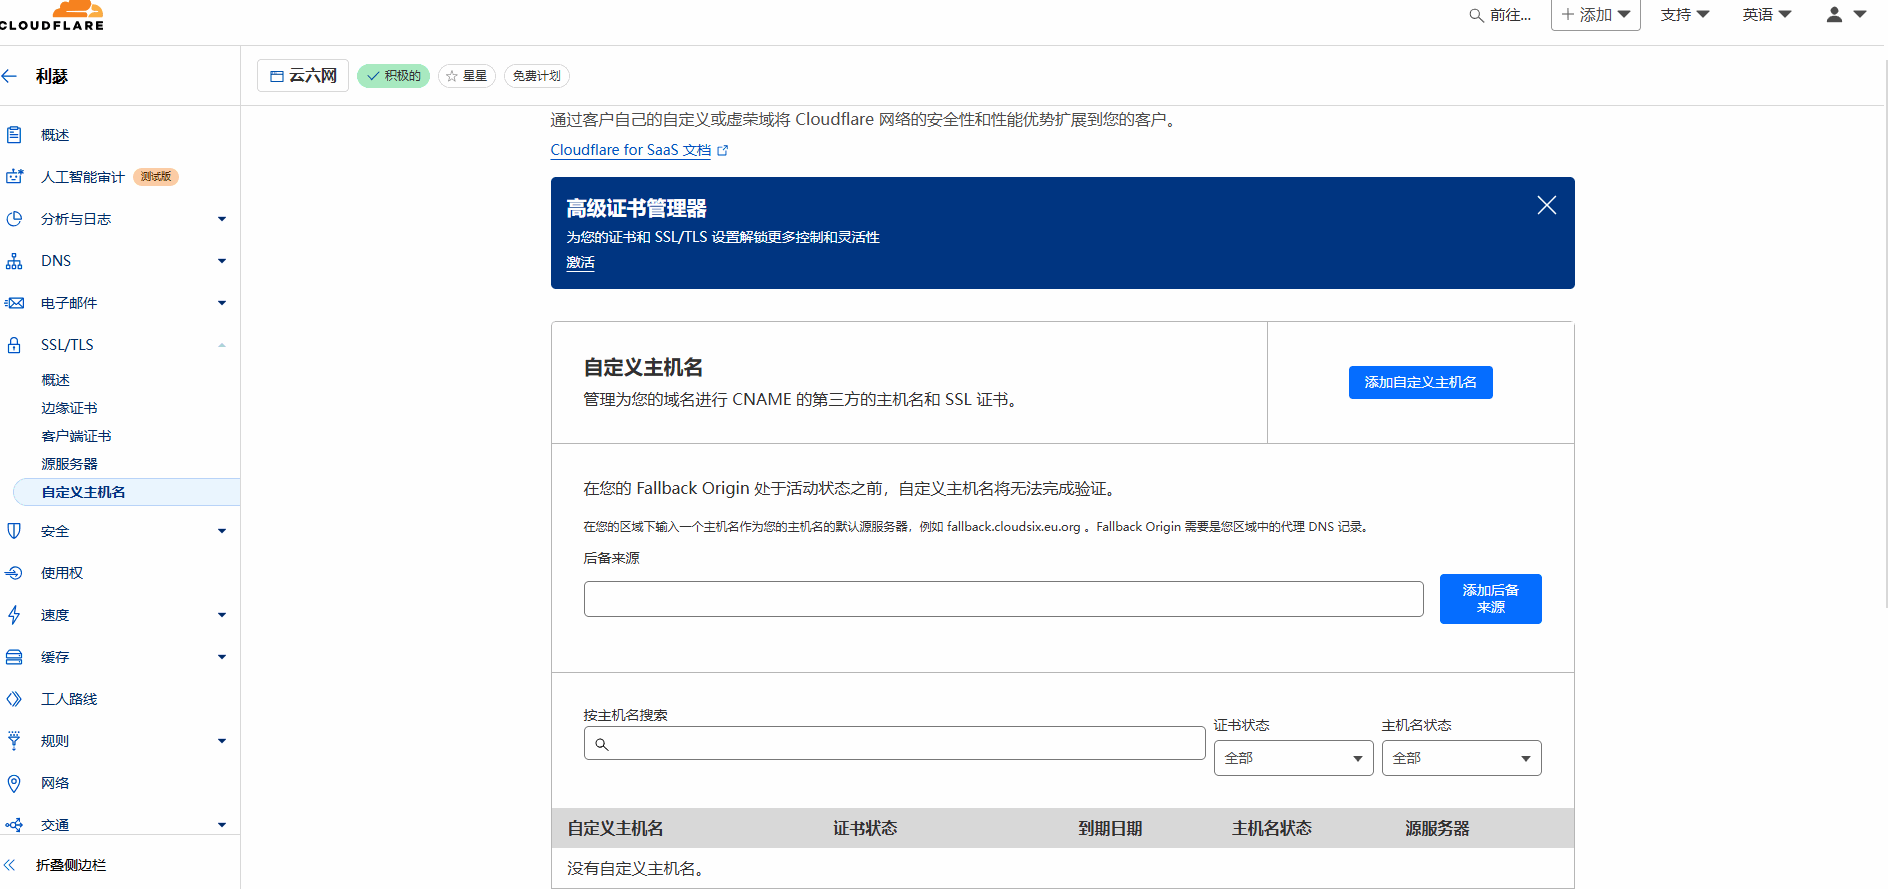The image size is (1888, 889).
Task: Expand the DNS section arrow
Action: [x=222, y=261]
